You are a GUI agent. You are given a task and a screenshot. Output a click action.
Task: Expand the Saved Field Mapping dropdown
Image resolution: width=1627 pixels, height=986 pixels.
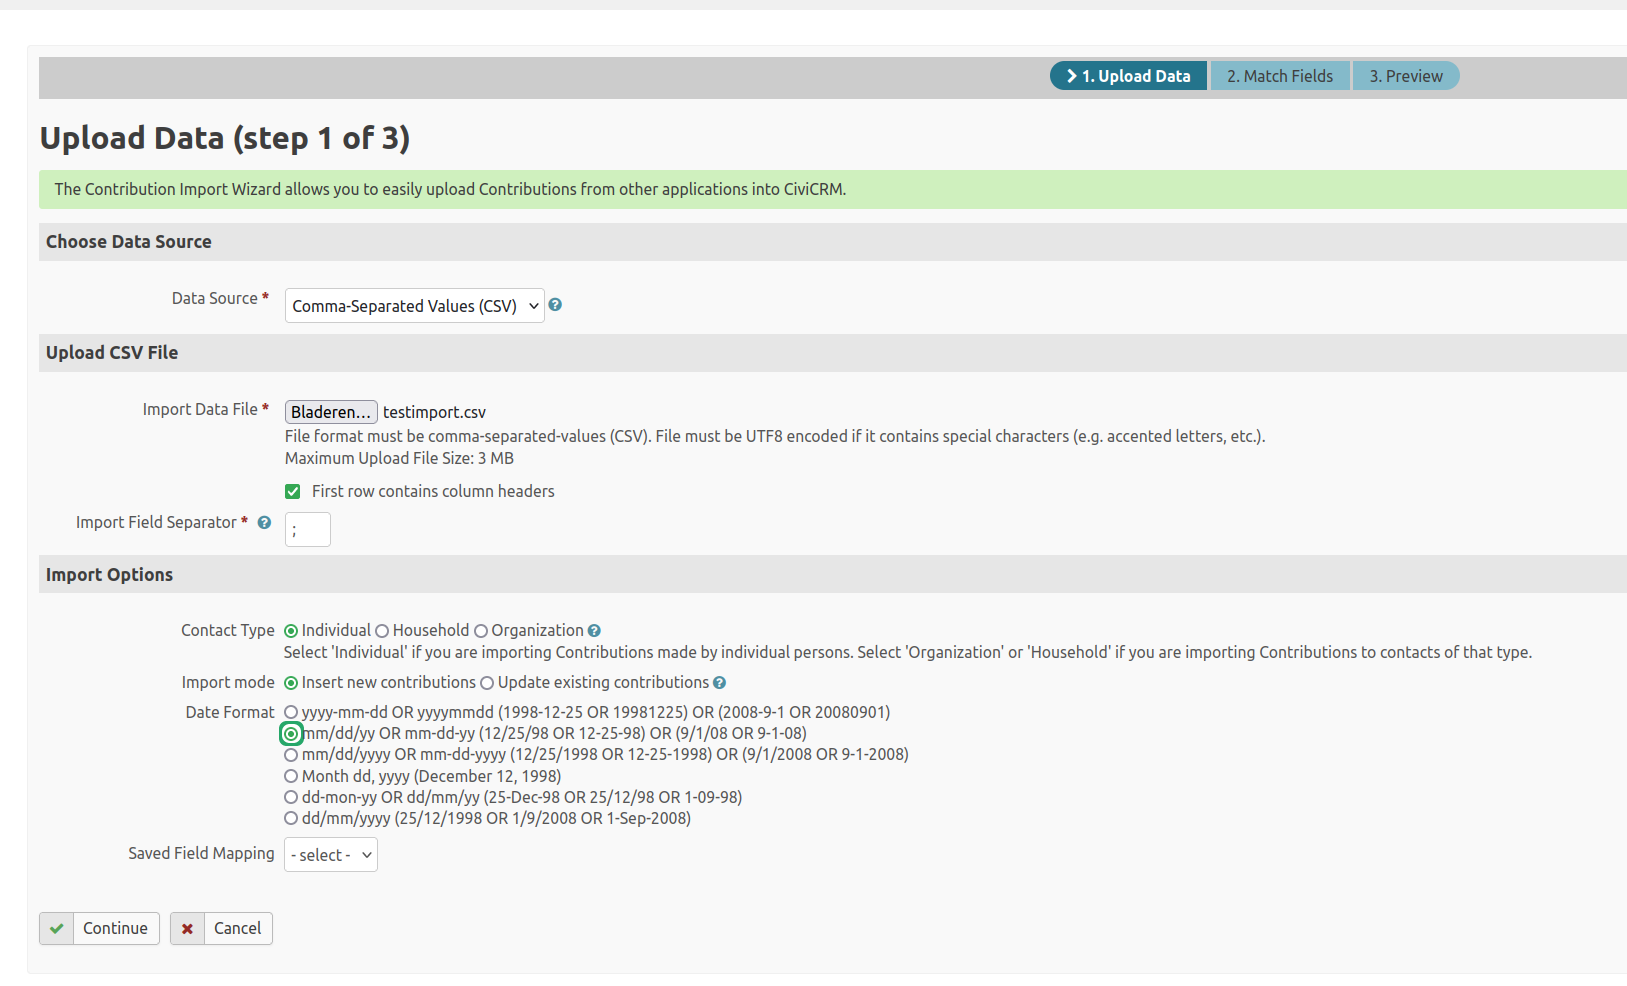pos(331,855)
